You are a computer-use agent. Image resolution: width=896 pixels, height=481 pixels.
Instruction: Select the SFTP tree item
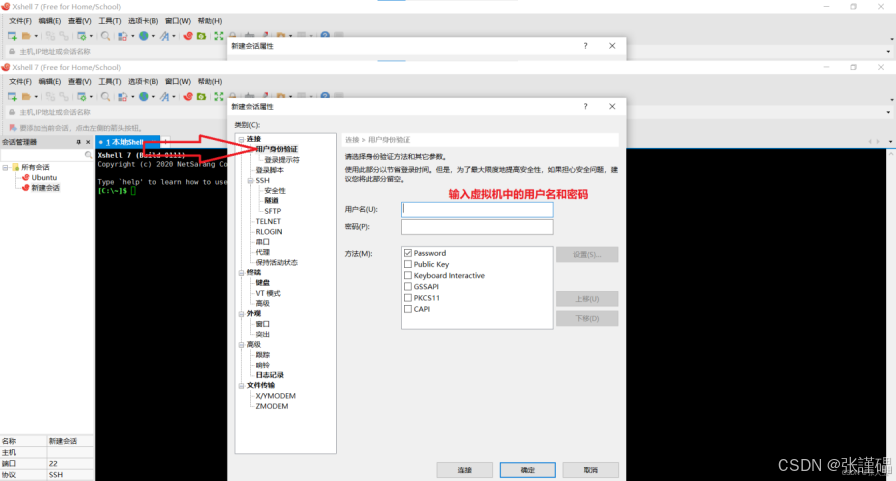click(x=273, y=211)
